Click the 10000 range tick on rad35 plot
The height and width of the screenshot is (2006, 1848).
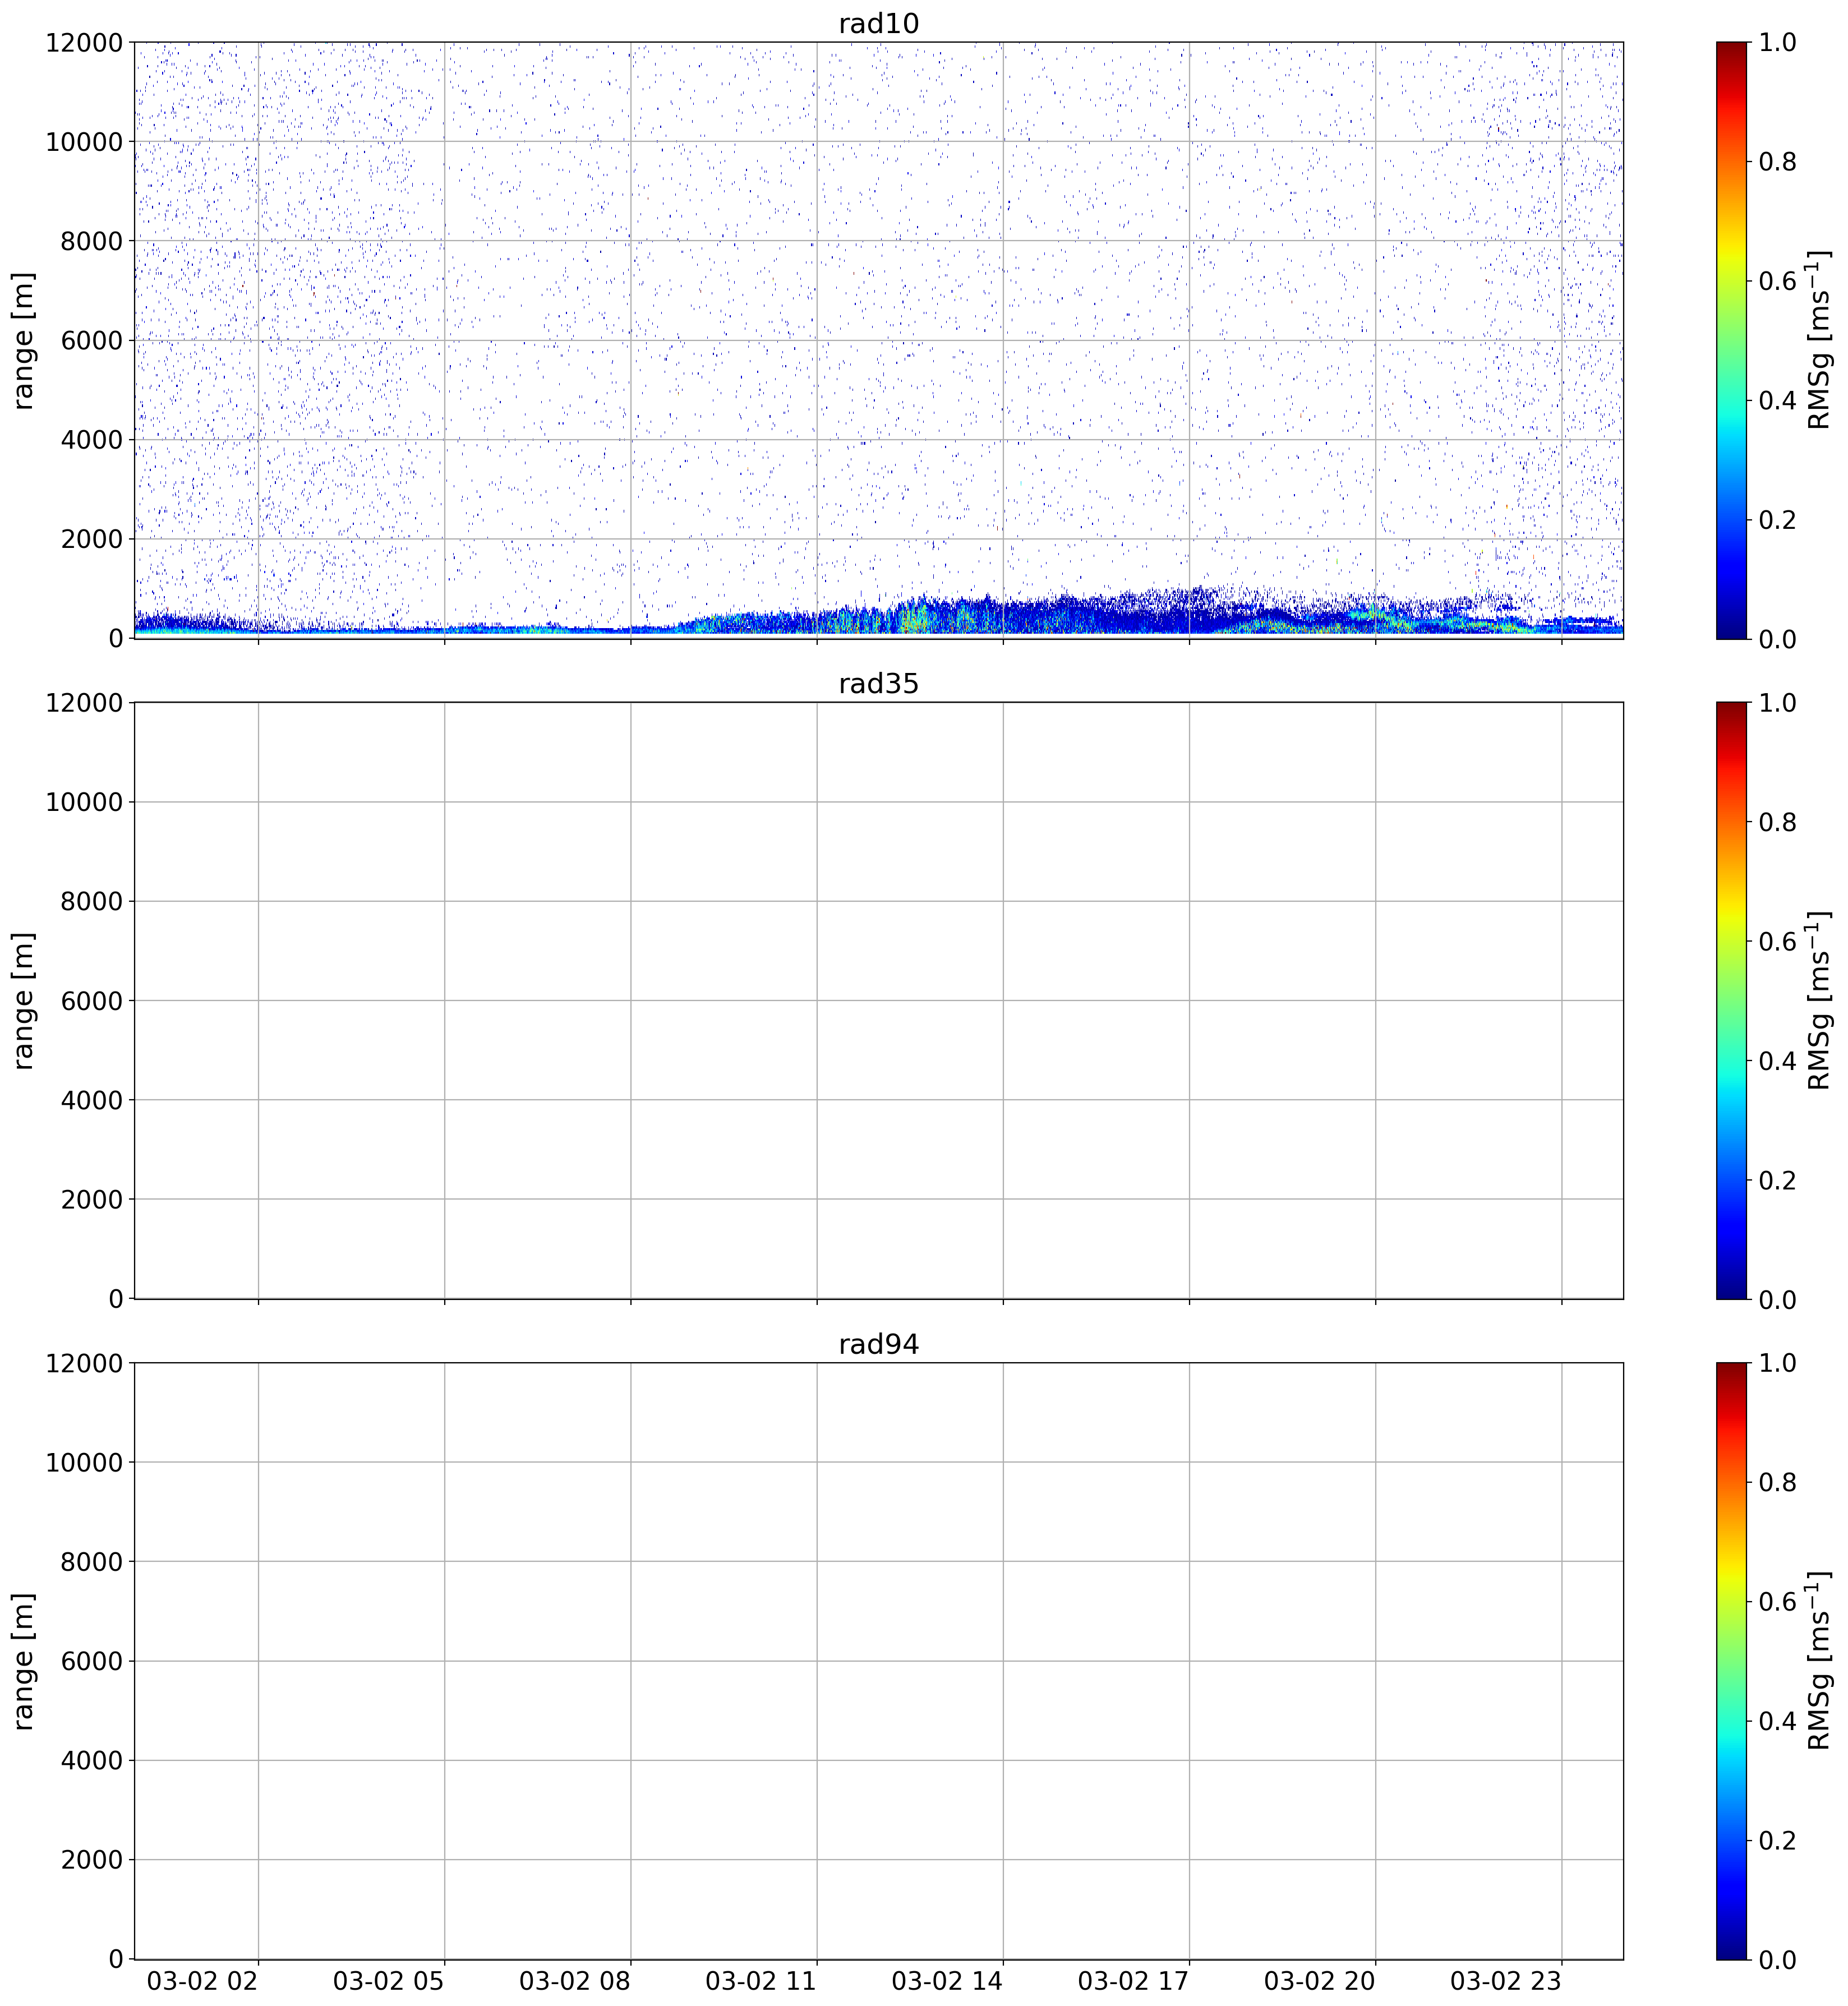[84, 802]
